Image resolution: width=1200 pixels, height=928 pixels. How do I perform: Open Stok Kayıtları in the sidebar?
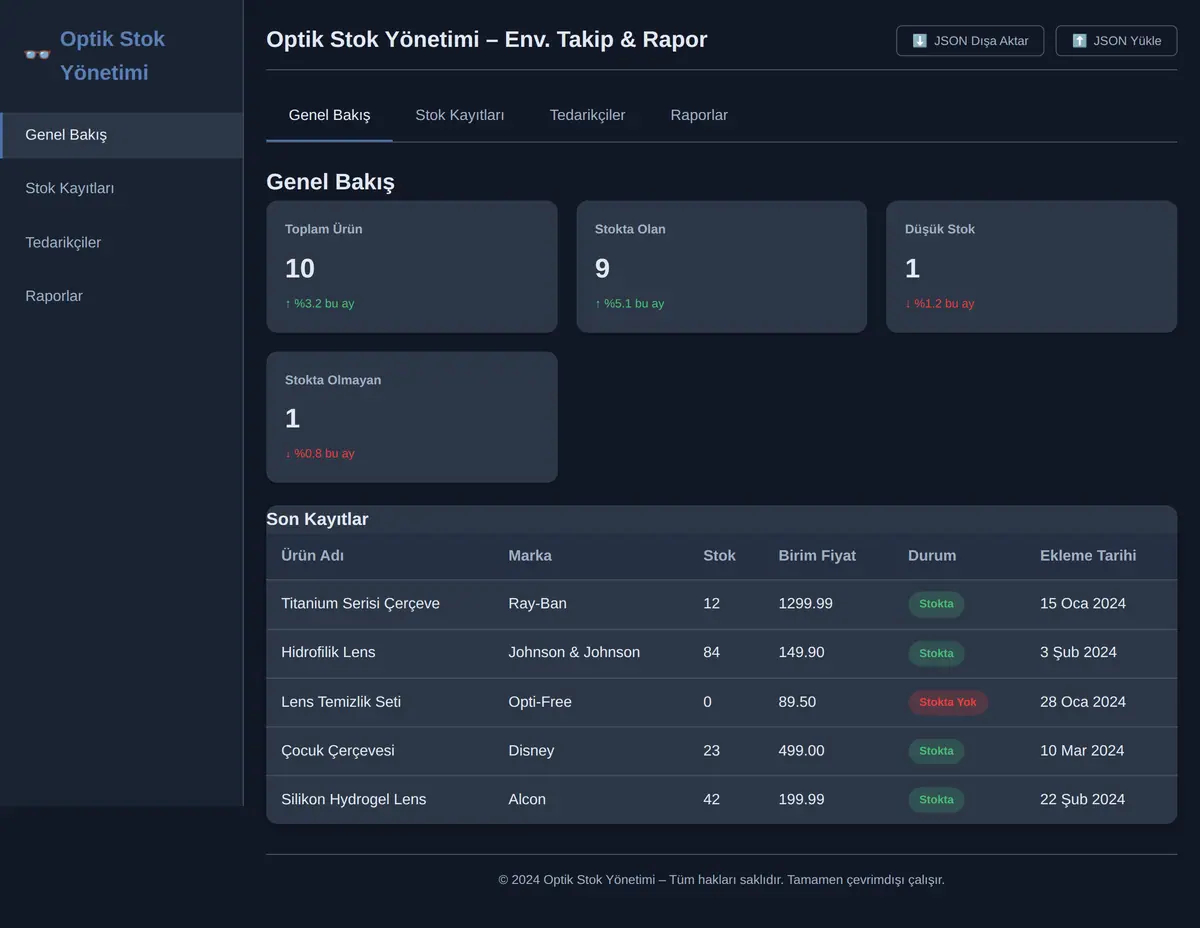pyautogui.click(x=121, y=188)
